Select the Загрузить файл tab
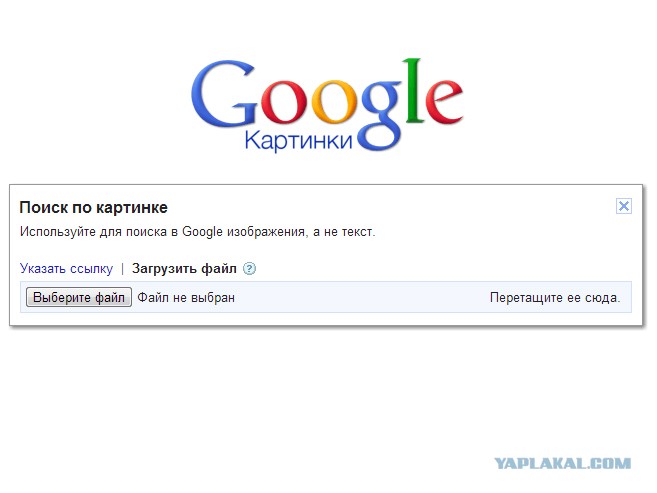Screen dimensions: 657x493 184,268
